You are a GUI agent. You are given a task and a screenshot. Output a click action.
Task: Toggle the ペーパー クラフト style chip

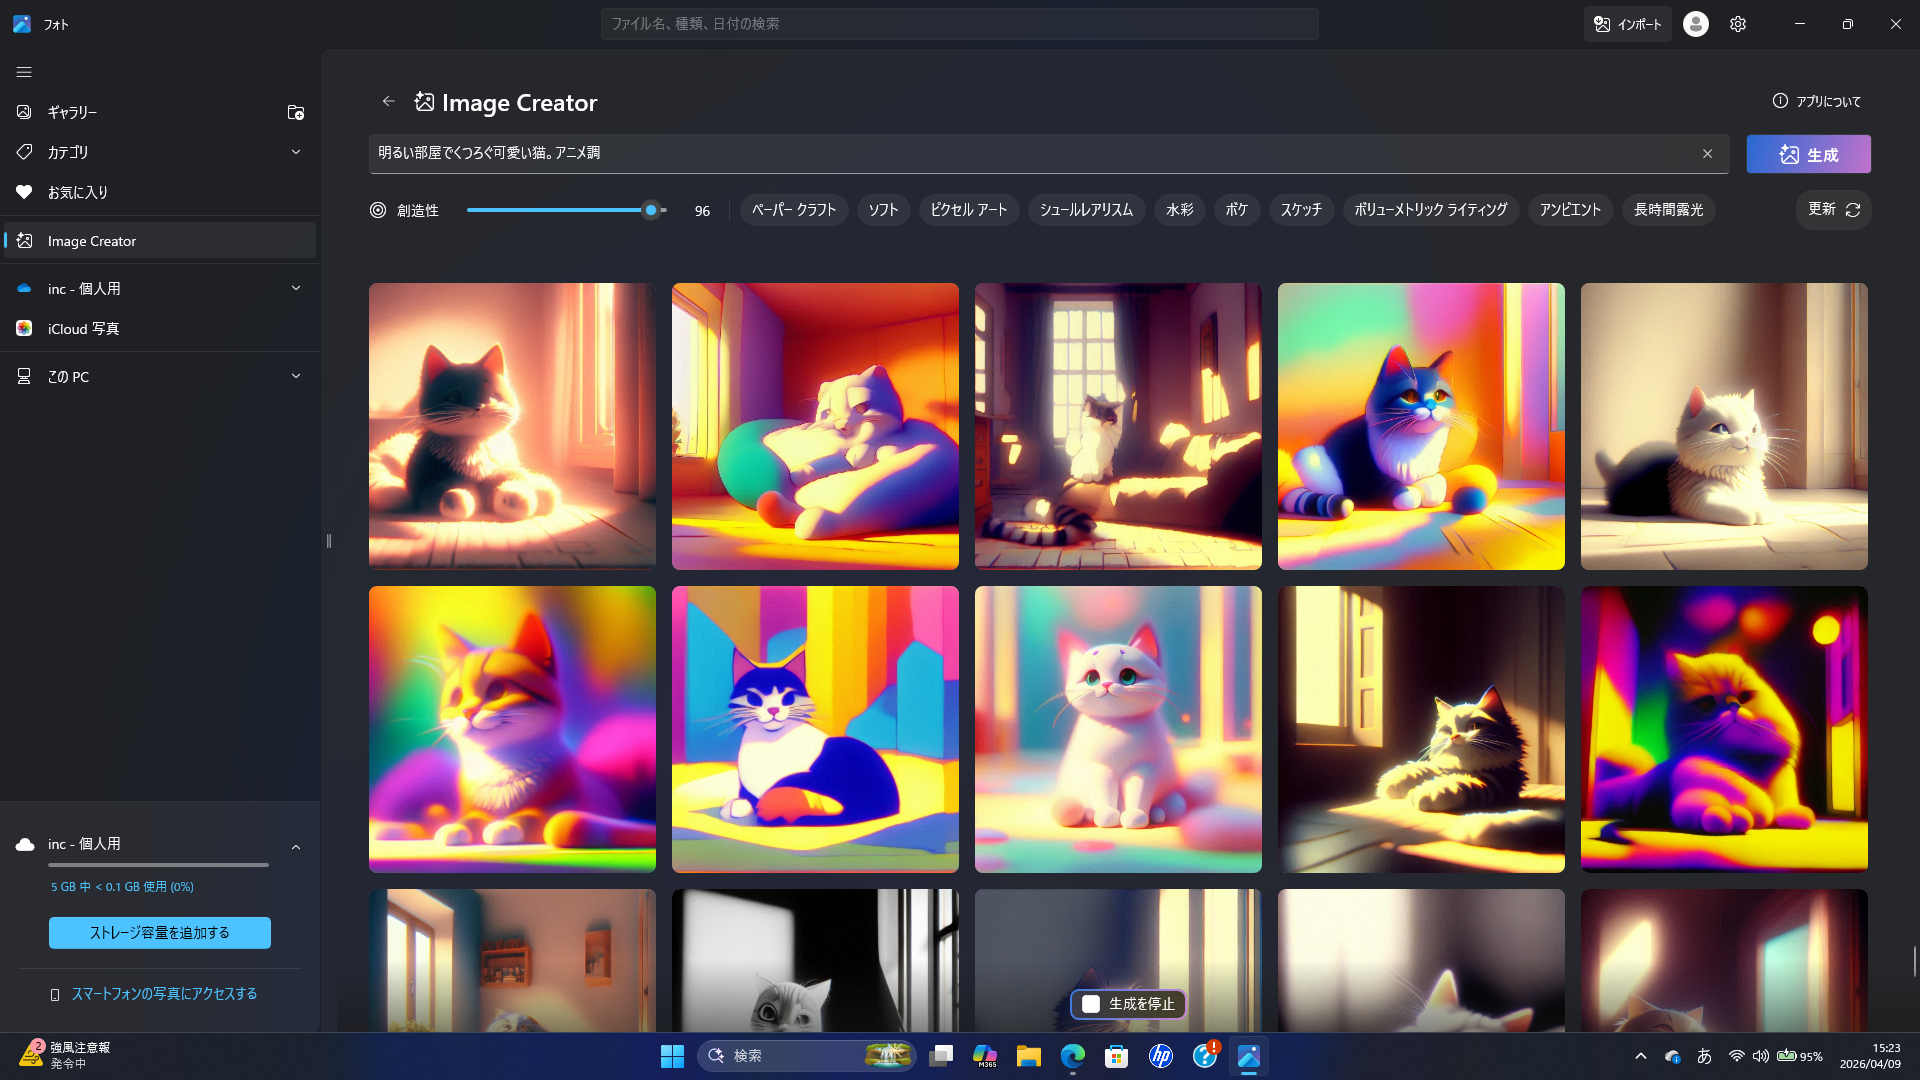pyautogui.click(x=794, y=210)
